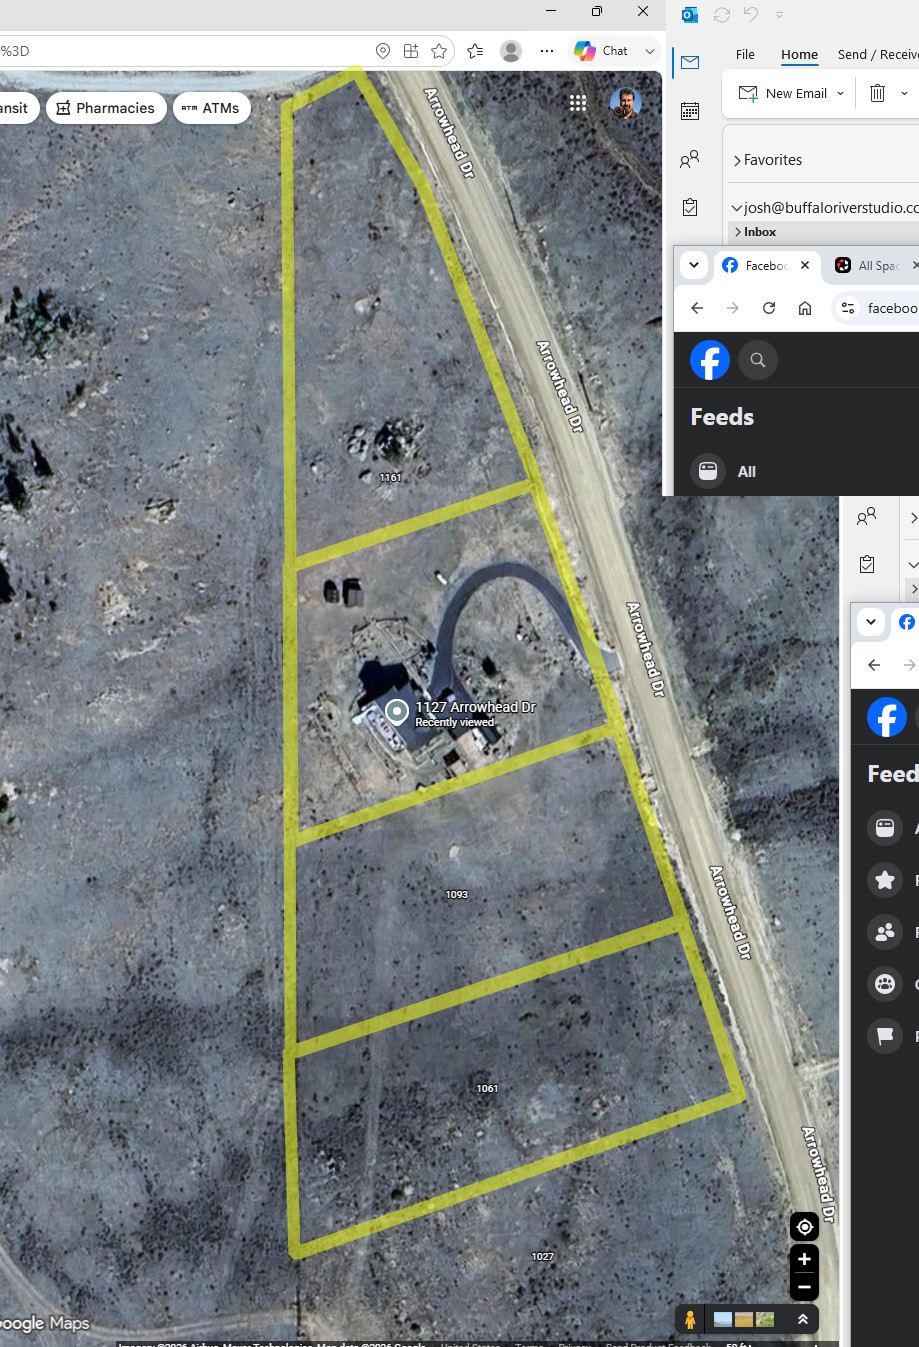
Task: Expand the Inbox folder in Outlook
Action: 738,232
